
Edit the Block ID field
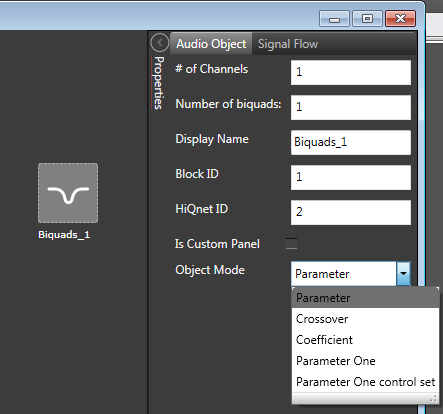point(351,177)
